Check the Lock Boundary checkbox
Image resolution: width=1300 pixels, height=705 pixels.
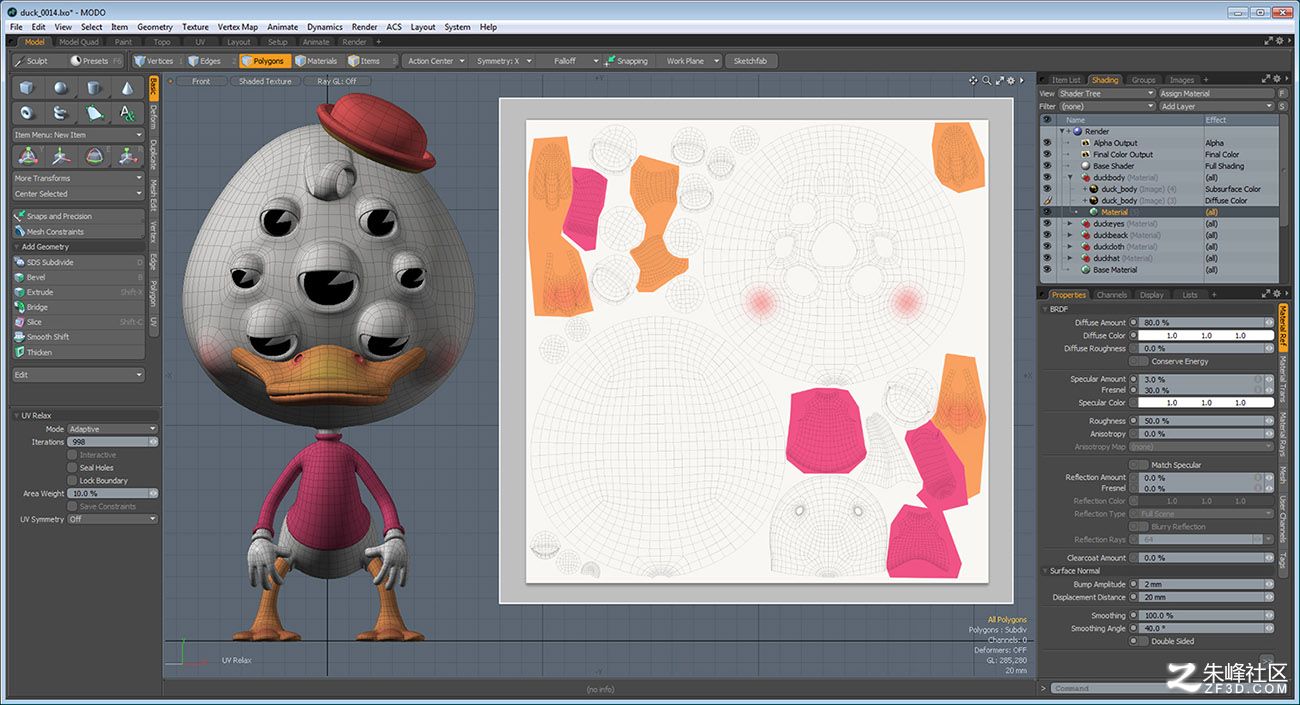coord(72,481)
